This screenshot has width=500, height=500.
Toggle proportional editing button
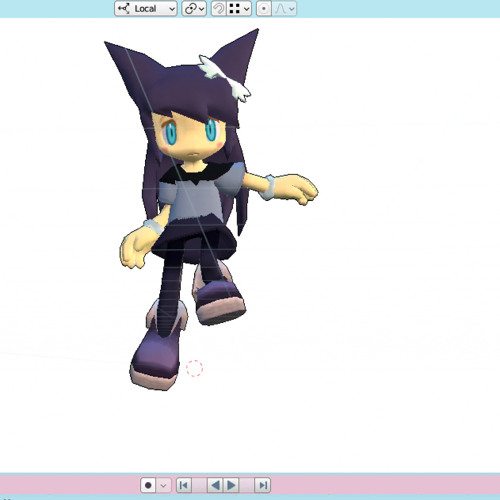pos(264,9)
